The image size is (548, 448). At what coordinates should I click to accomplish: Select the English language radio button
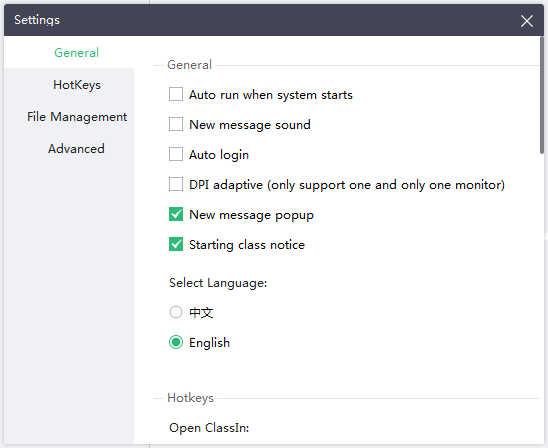[176, 342]
